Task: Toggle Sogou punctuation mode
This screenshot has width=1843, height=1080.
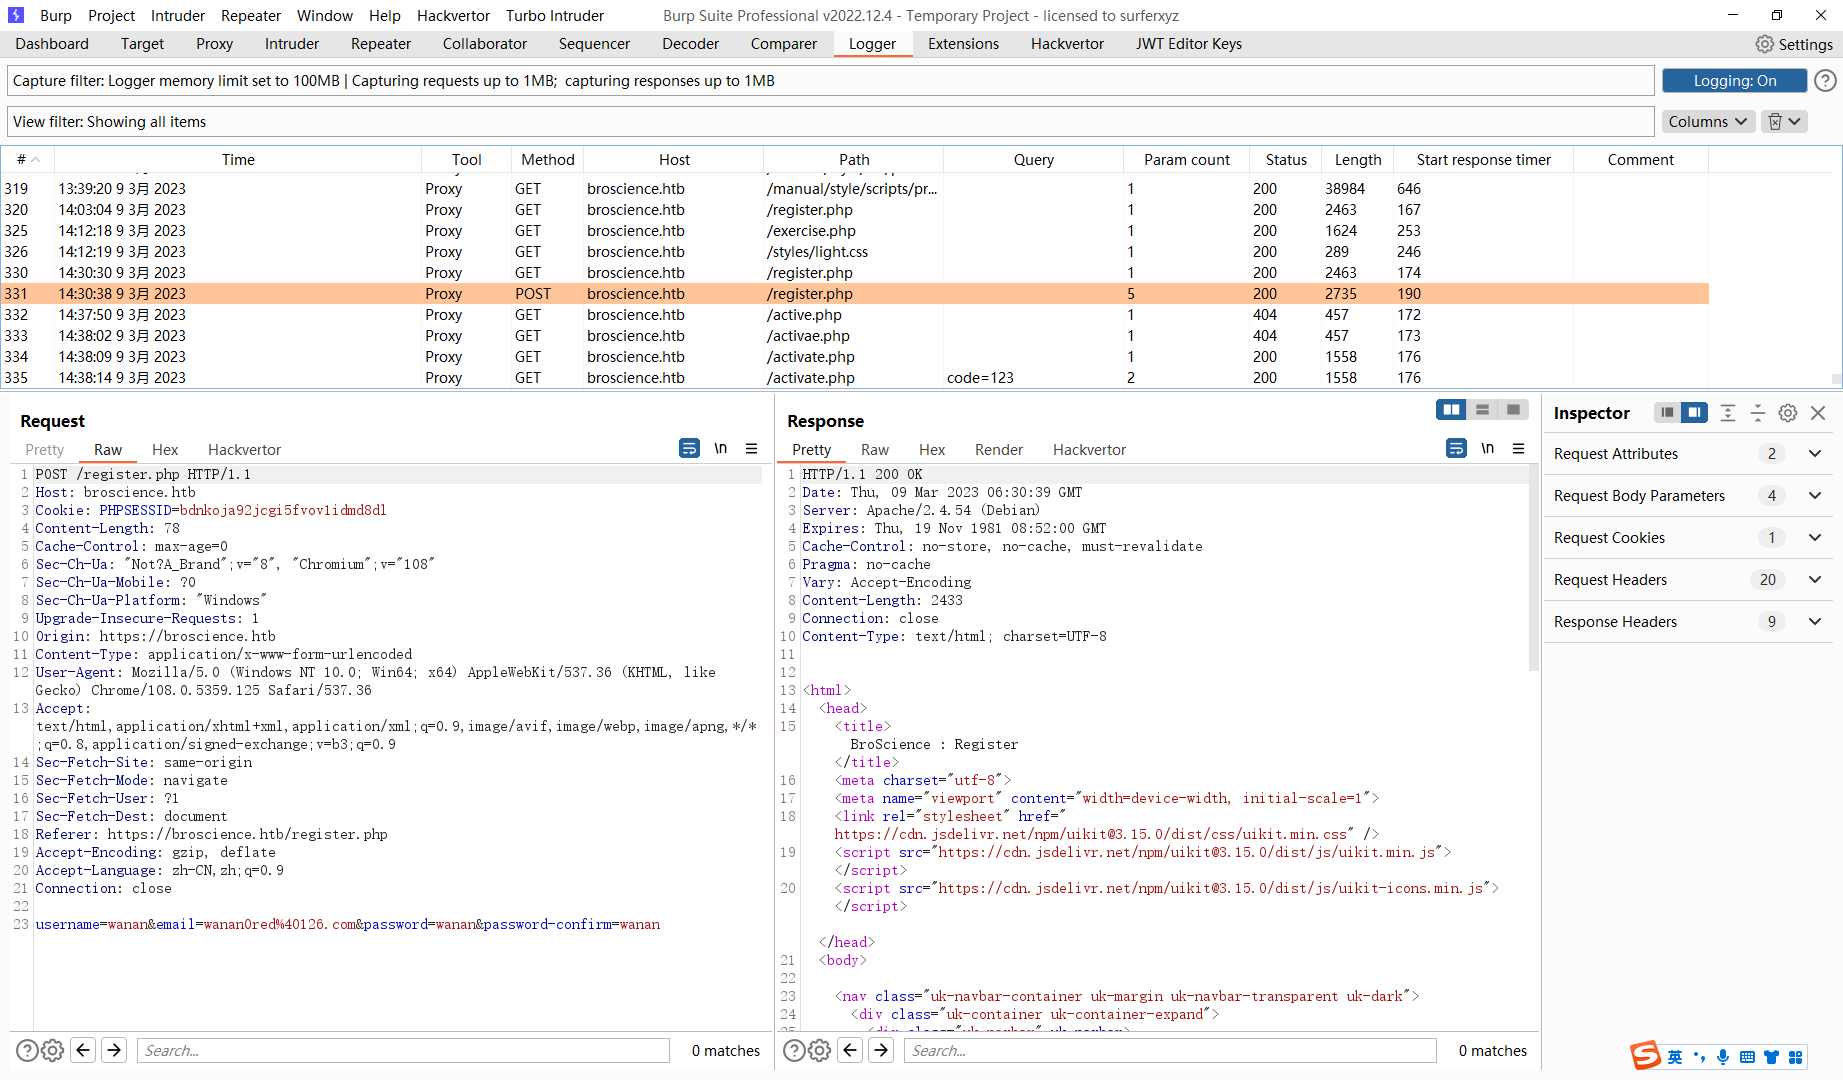Action: pyautogui.click(x=1699, y=1057)
